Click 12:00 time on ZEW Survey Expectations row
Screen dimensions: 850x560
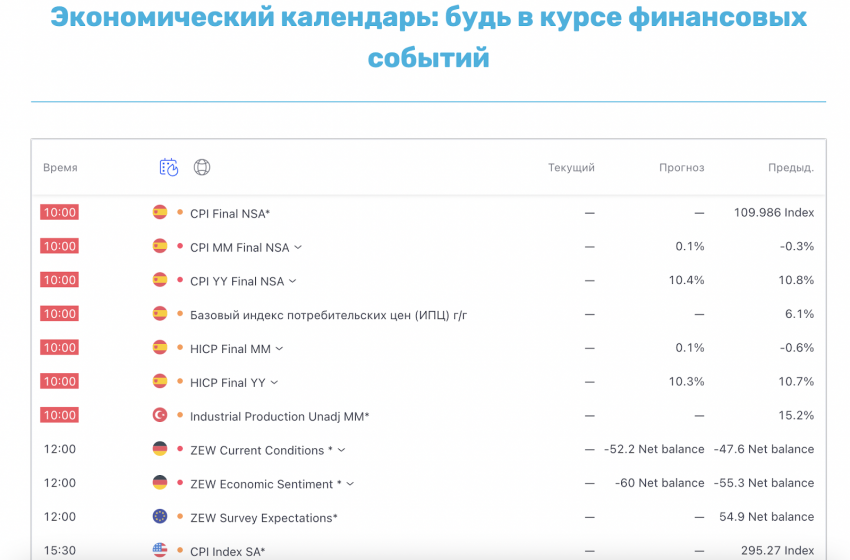[x=60, y=517]
